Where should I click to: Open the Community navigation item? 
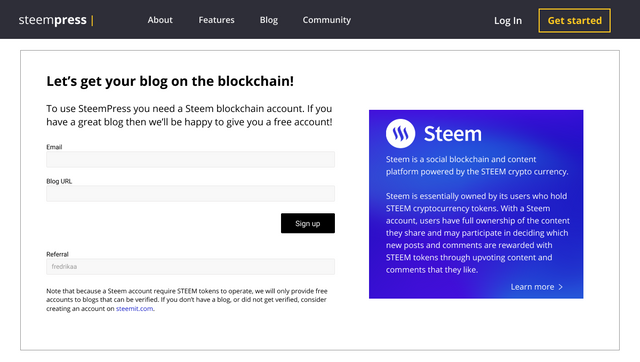tap(327, 20)
